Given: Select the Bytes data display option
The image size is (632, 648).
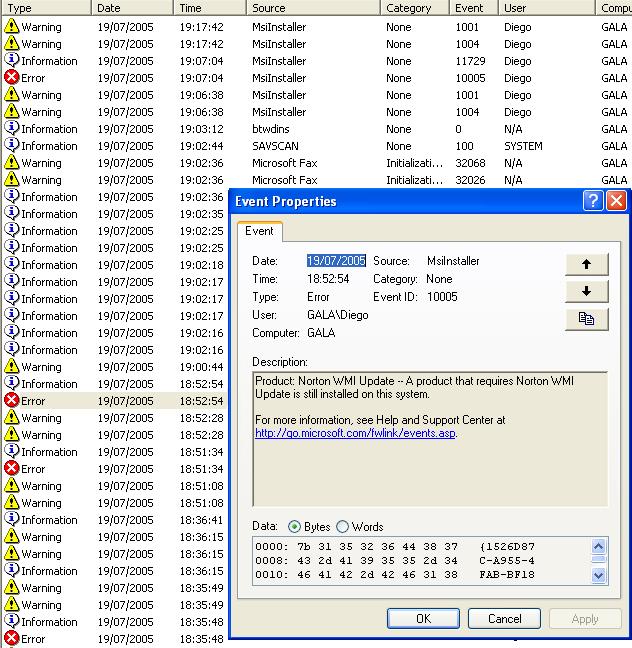Looking at the screenshot, I should click(x=294, y=526).
